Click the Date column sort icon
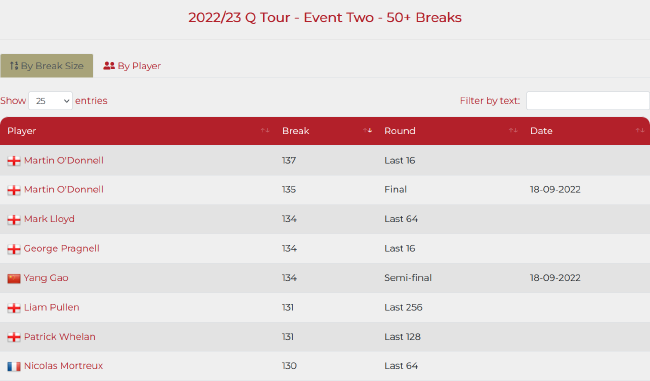This screenshot has width=650, height=381. point(640,131)
